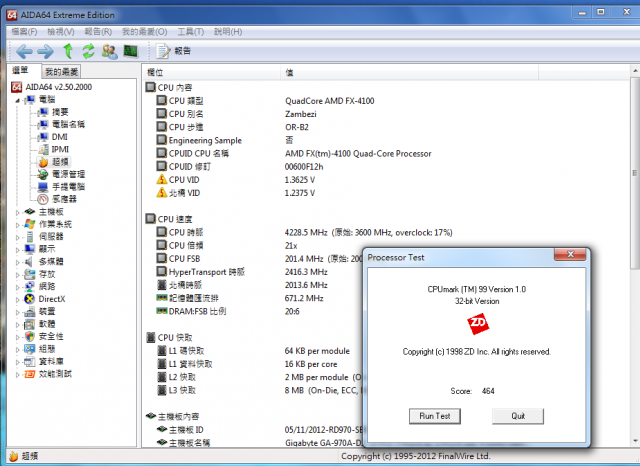Select the CPU 類型 row
Image resolution: width=640 pixels, height=466 pixels.
[x=265, y=101]
